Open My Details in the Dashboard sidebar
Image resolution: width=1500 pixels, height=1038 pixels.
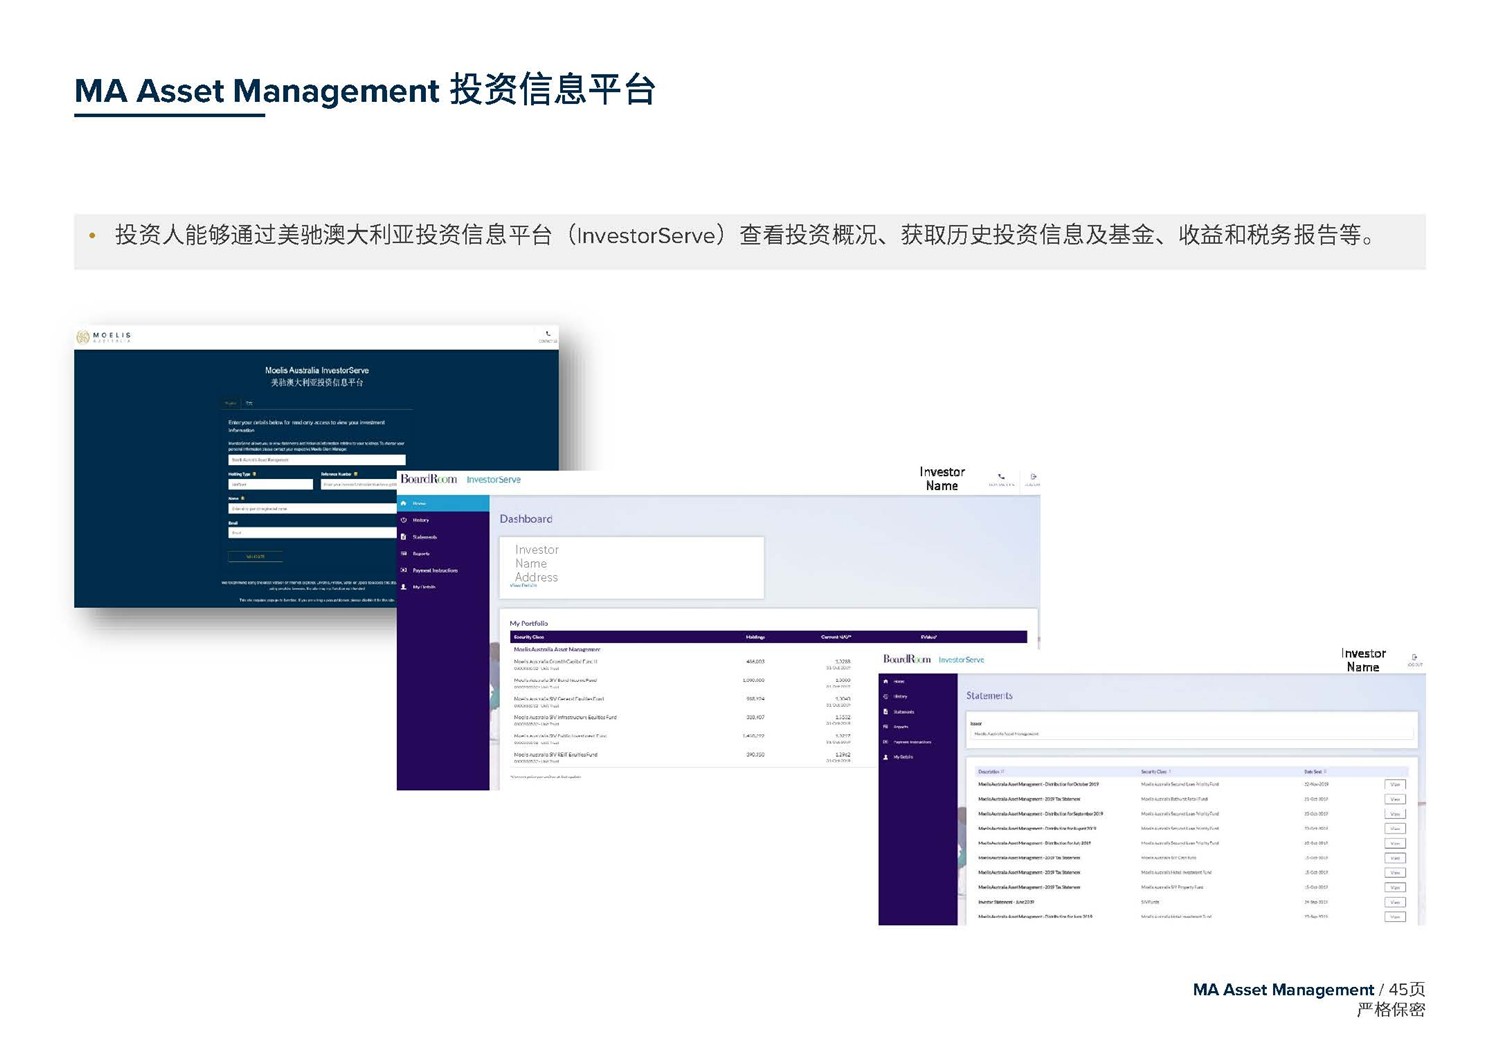point(424,587)
